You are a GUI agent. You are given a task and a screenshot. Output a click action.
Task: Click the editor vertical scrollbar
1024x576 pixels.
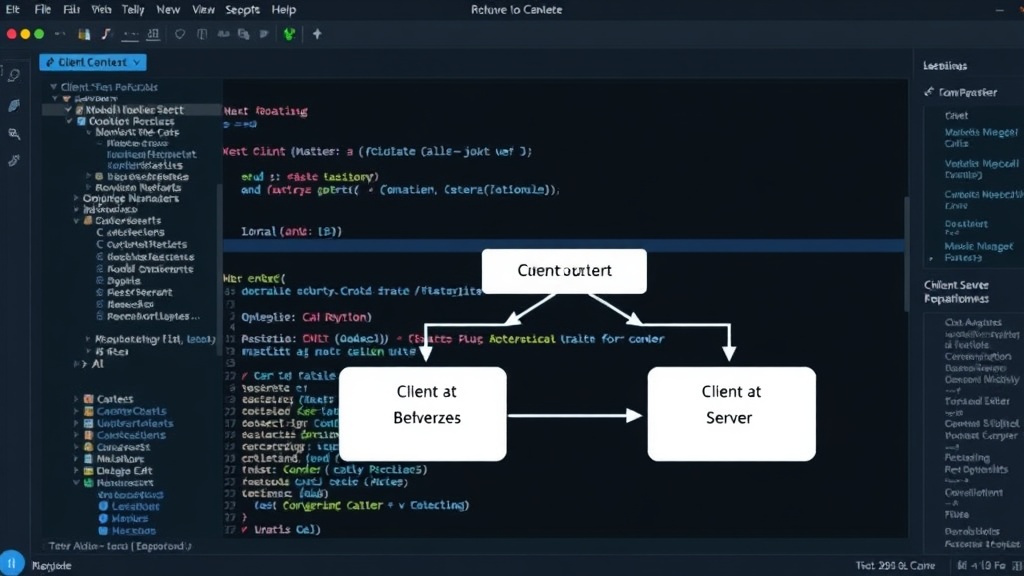[x=906, y=255]
